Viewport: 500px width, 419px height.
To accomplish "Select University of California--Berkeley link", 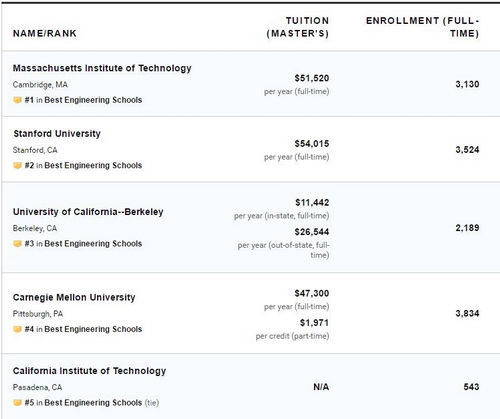I will click(88, 212).
